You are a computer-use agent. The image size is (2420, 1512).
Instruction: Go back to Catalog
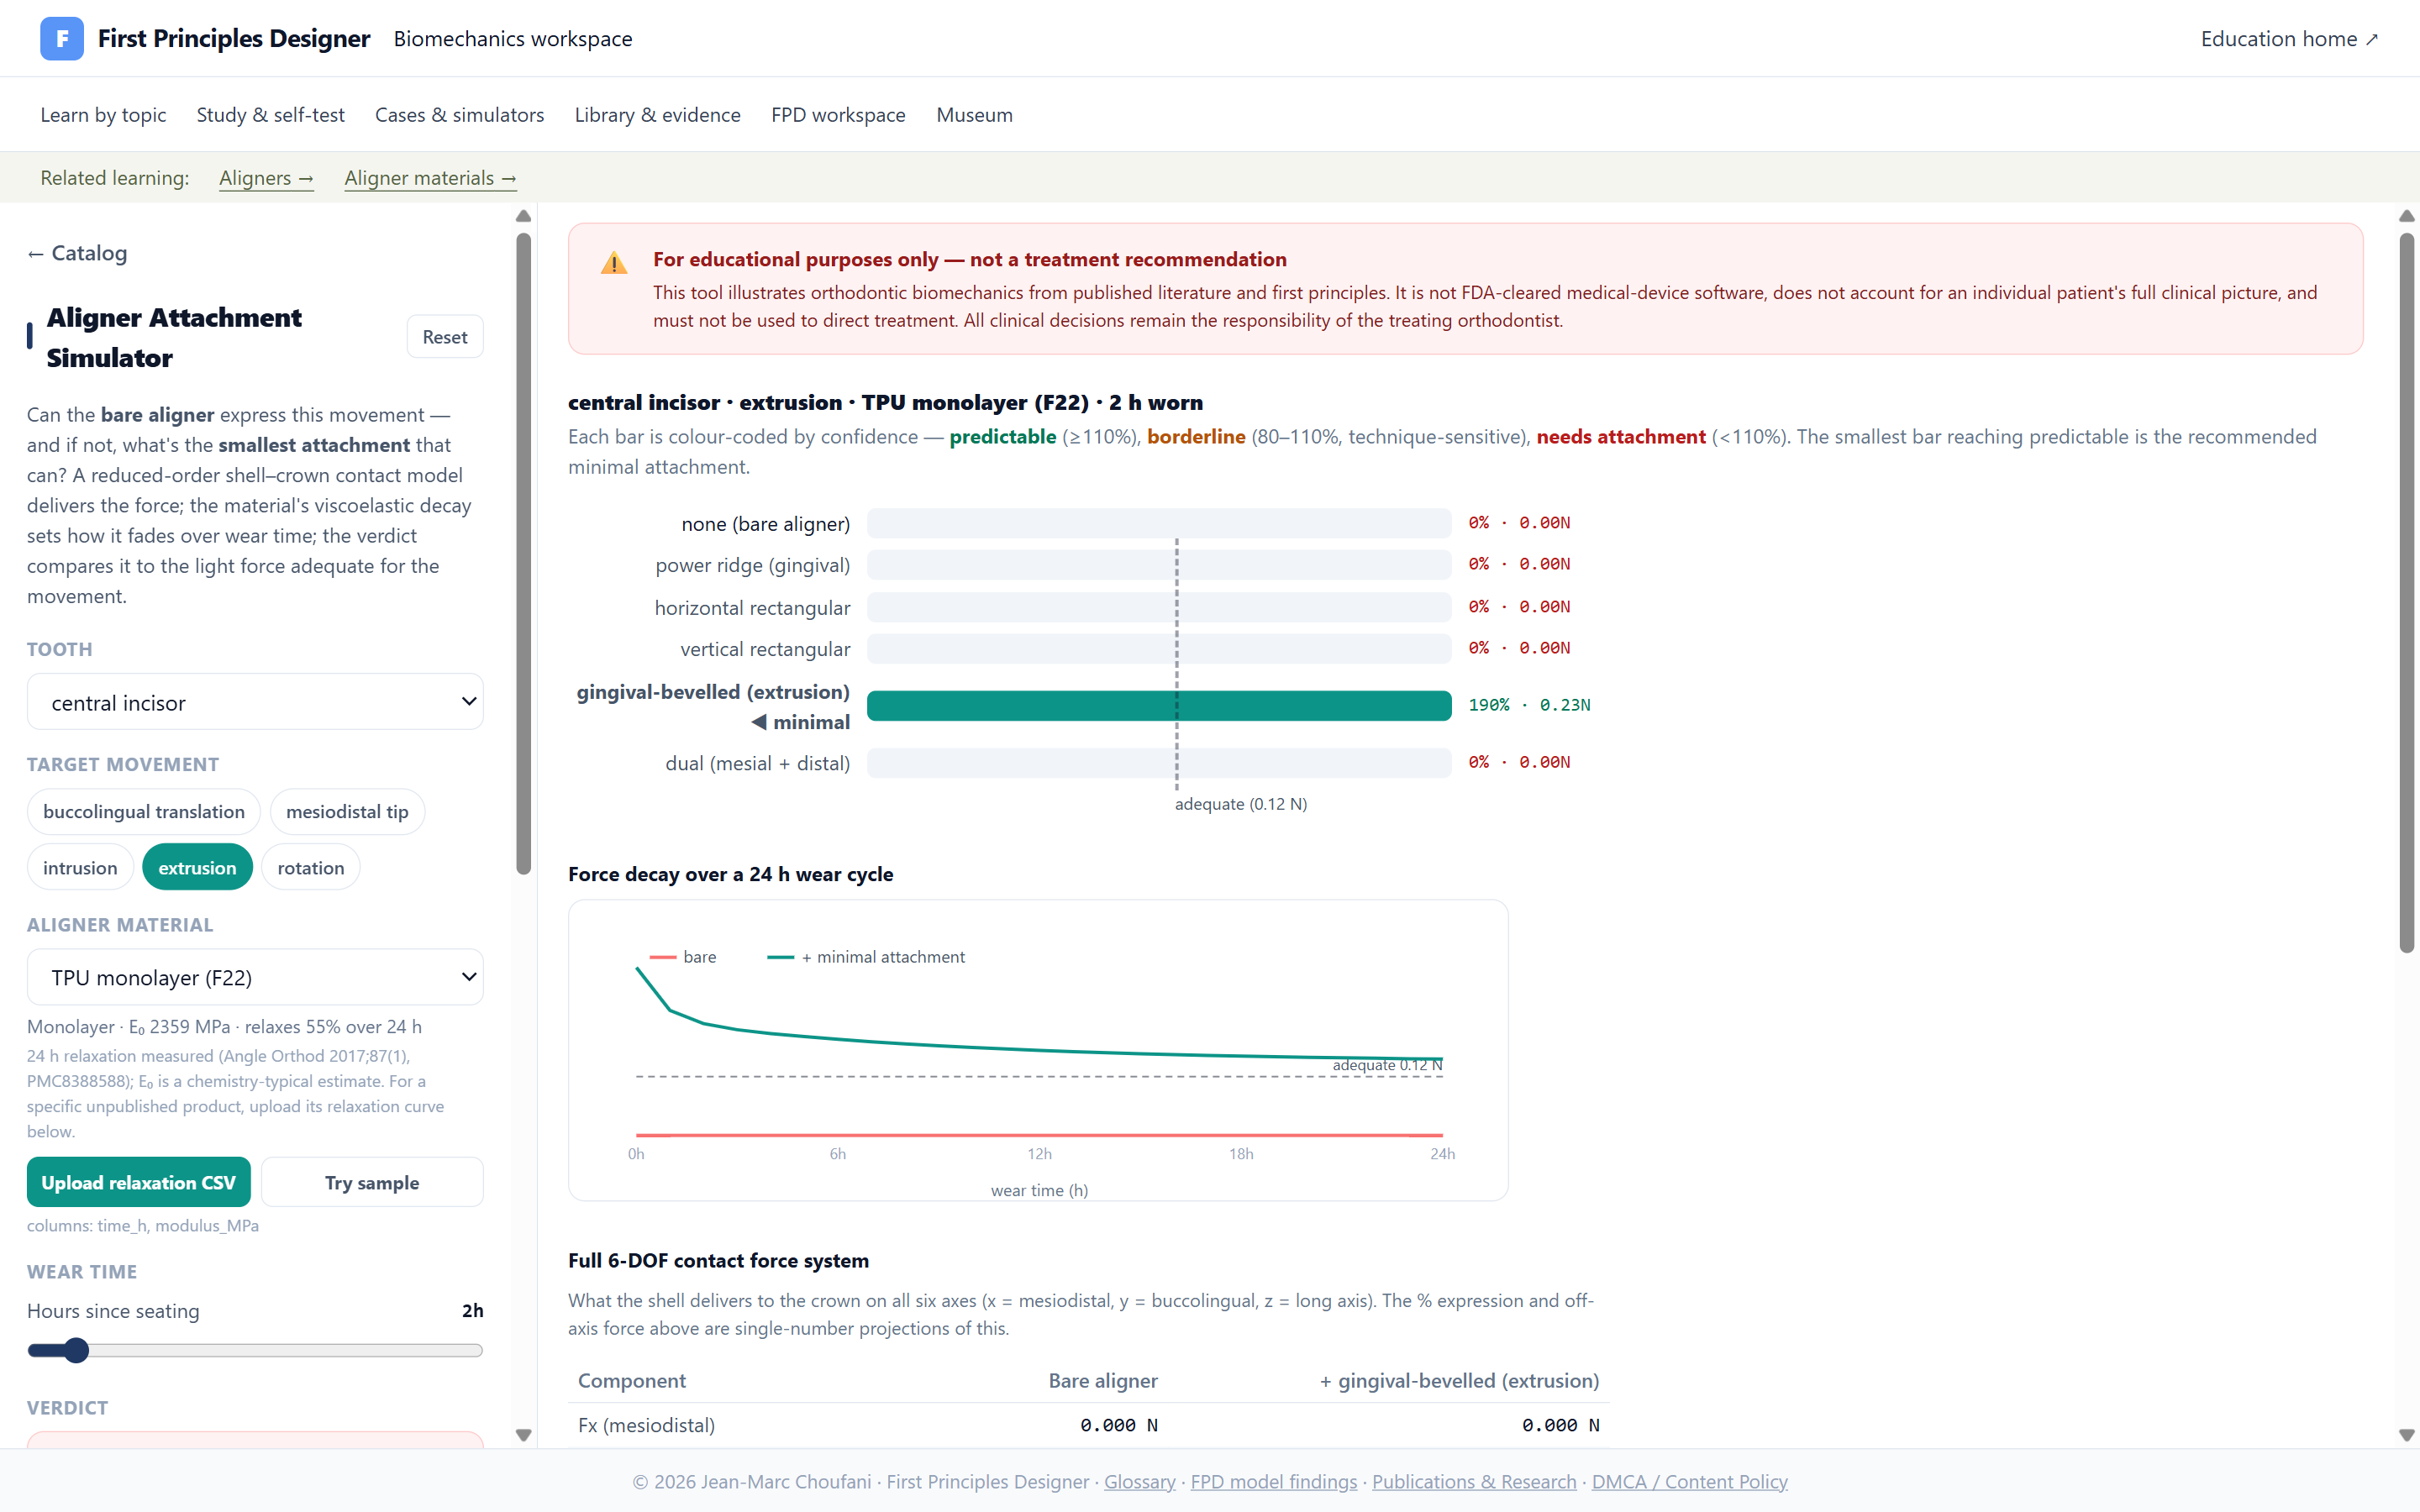pyautogui.click(x=77, y=253)
